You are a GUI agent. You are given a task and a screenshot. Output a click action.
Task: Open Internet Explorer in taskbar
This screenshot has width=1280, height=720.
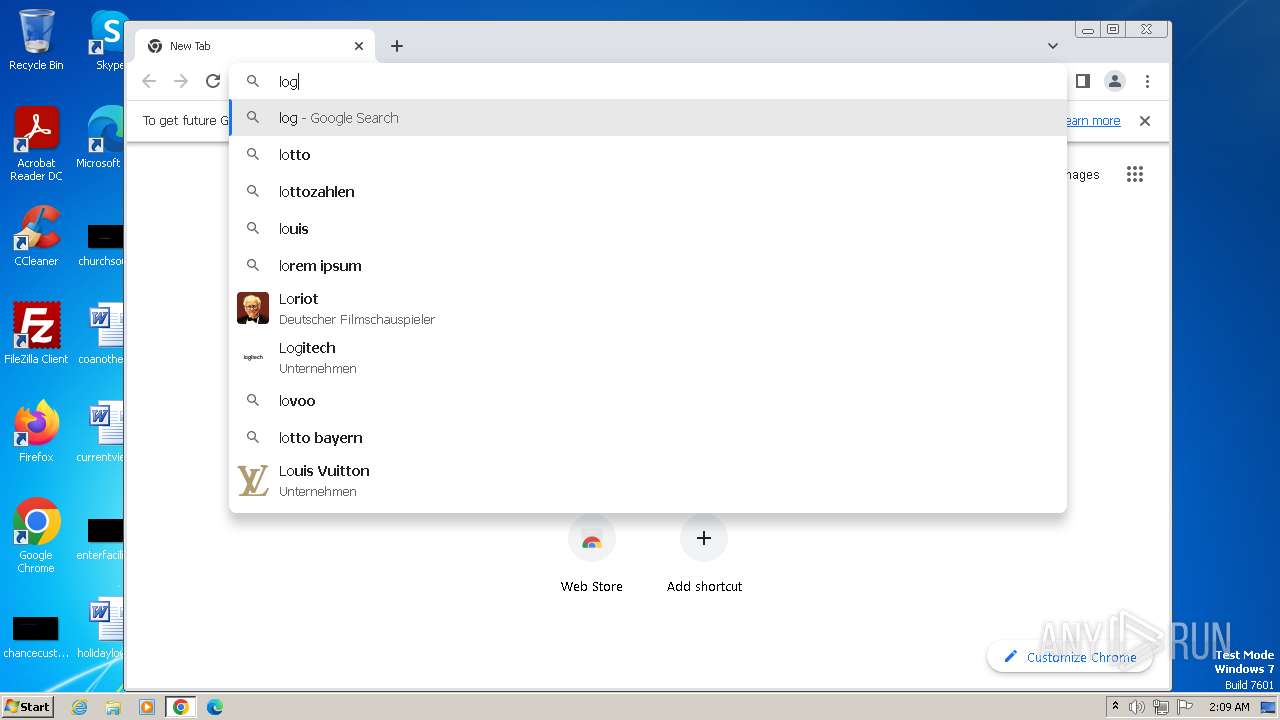tap(80, 707)
